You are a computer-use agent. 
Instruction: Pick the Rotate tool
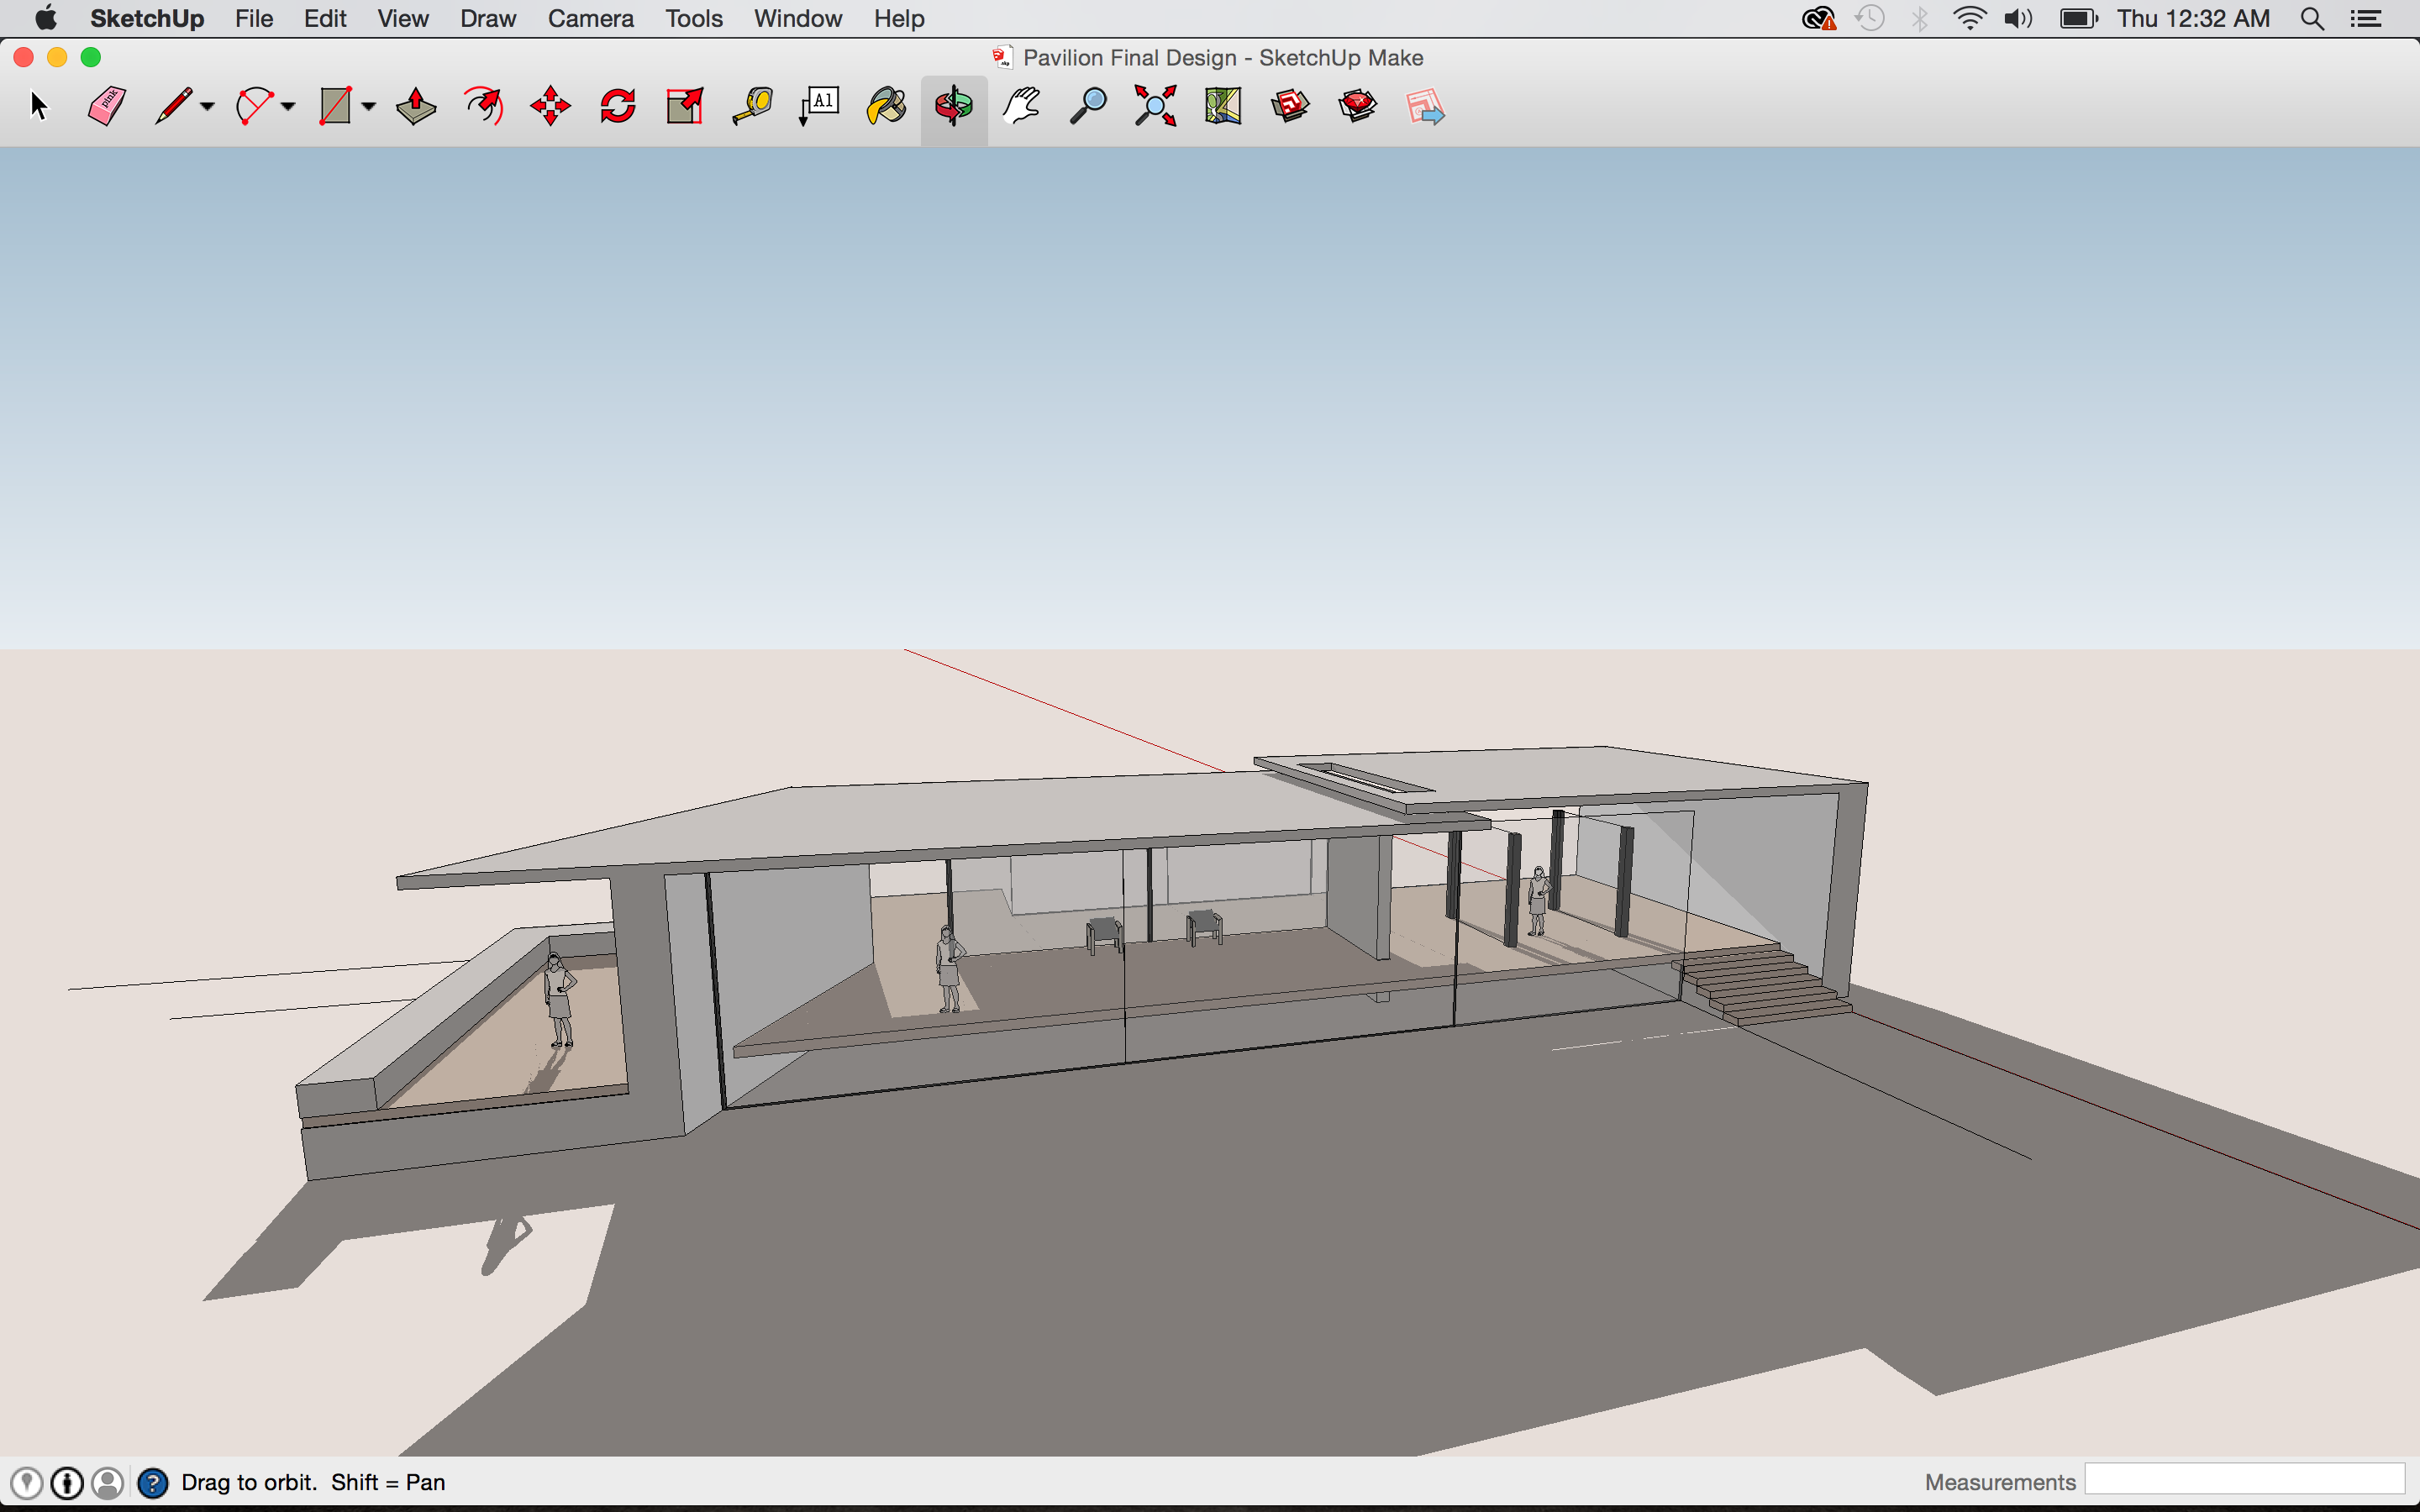coord(618,106)
